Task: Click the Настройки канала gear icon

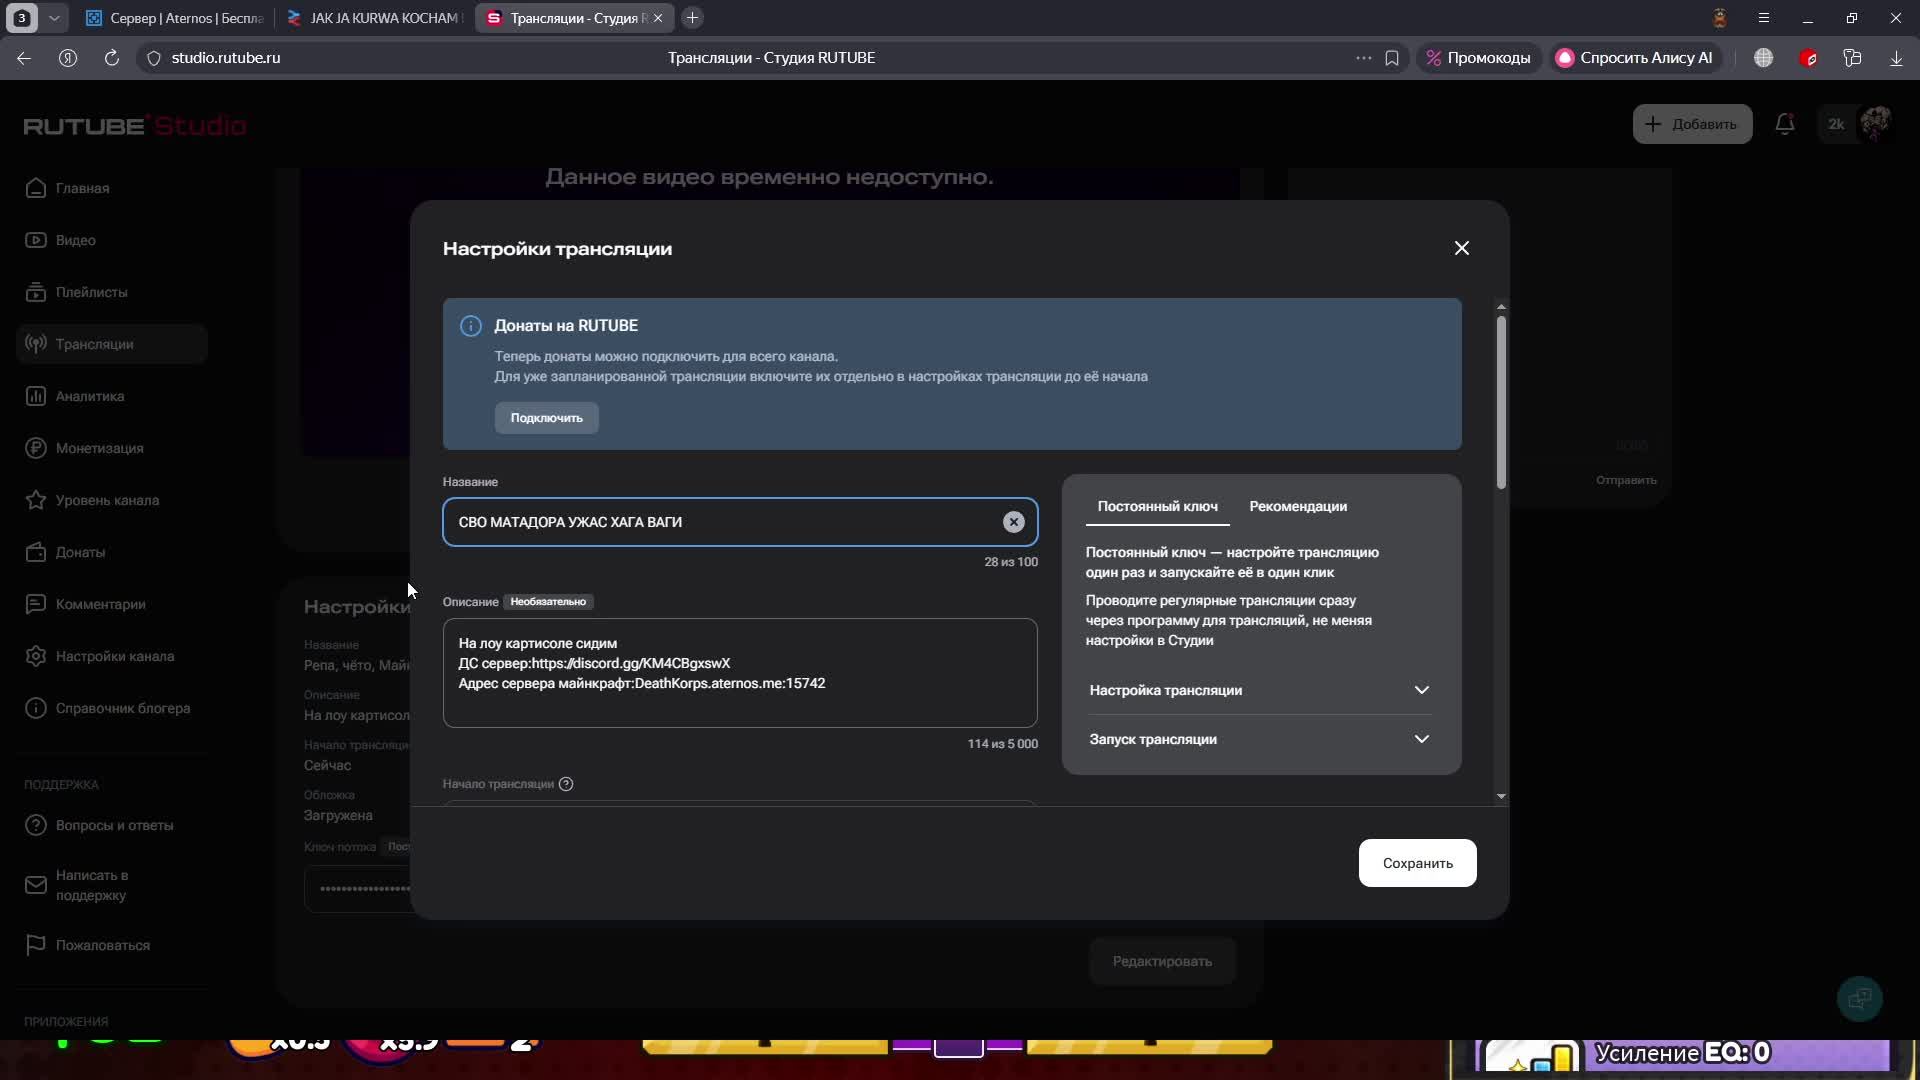Action: tap(36, 656)
